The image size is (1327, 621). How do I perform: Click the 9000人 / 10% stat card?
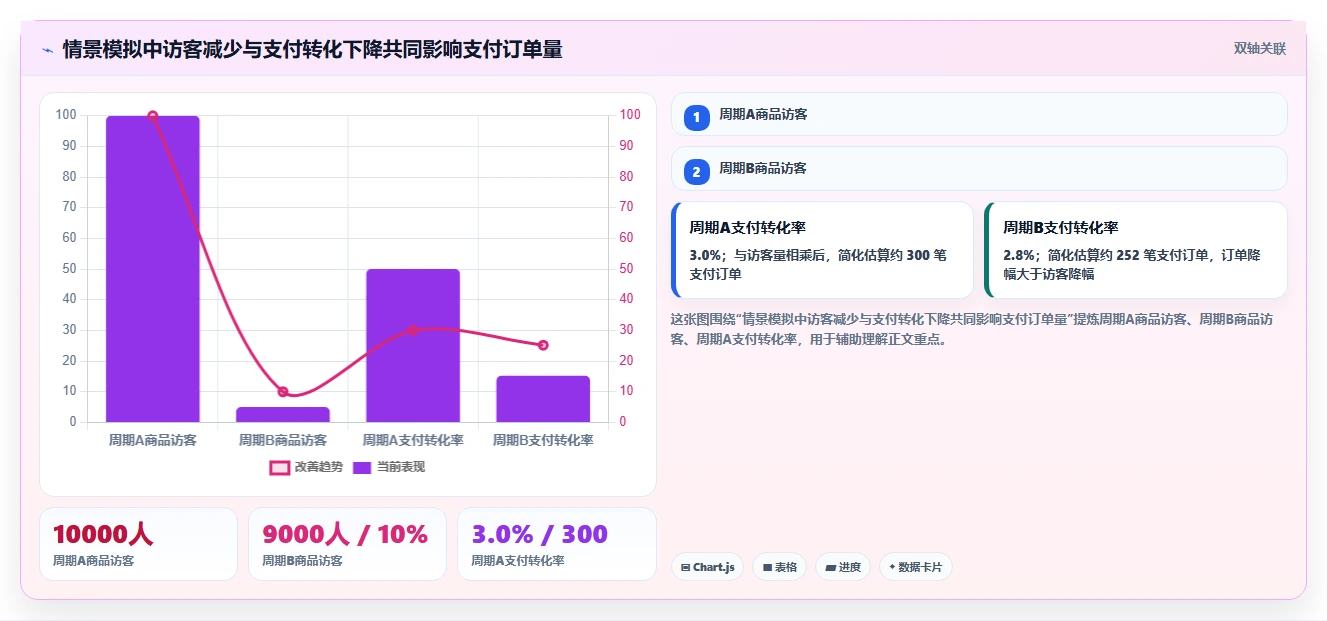click(347, 544)
